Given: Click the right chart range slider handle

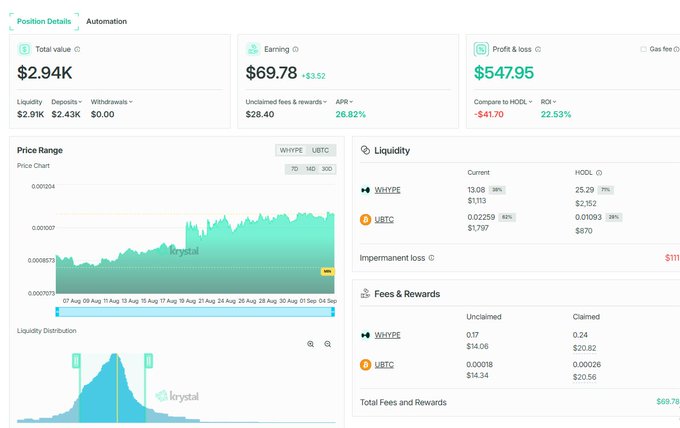Looking at the screenshot, I should coord(333,312).
